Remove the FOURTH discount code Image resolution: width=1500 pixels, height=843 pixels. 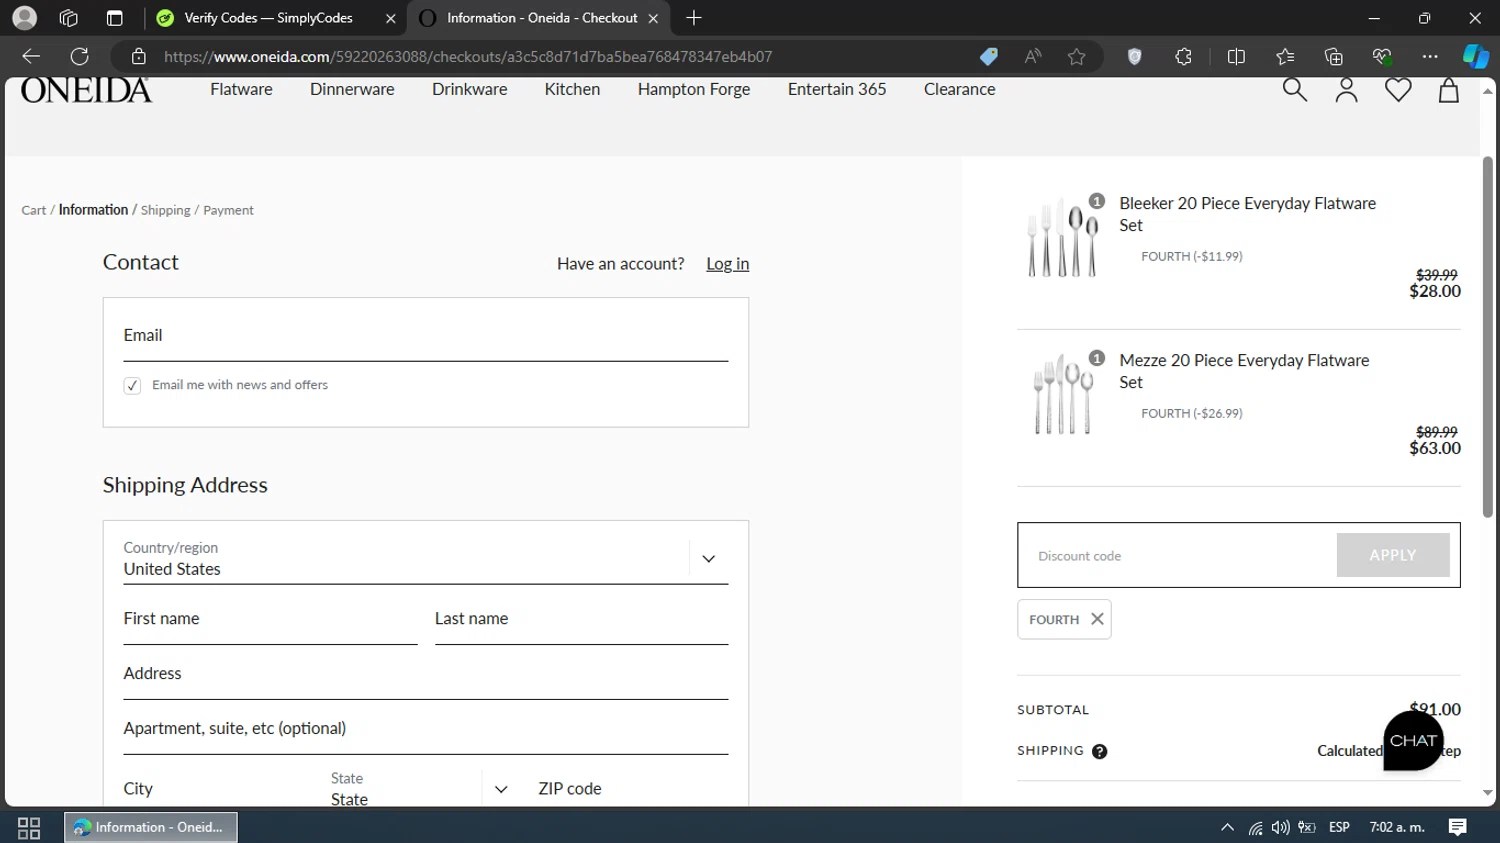tap(1097, 619)
